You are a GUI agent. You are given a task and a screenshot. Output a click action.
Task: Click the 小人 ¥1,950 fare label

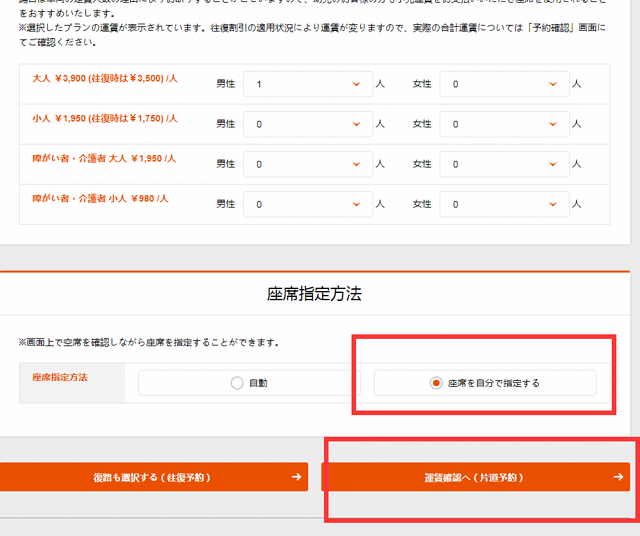[x=105, y=118]
